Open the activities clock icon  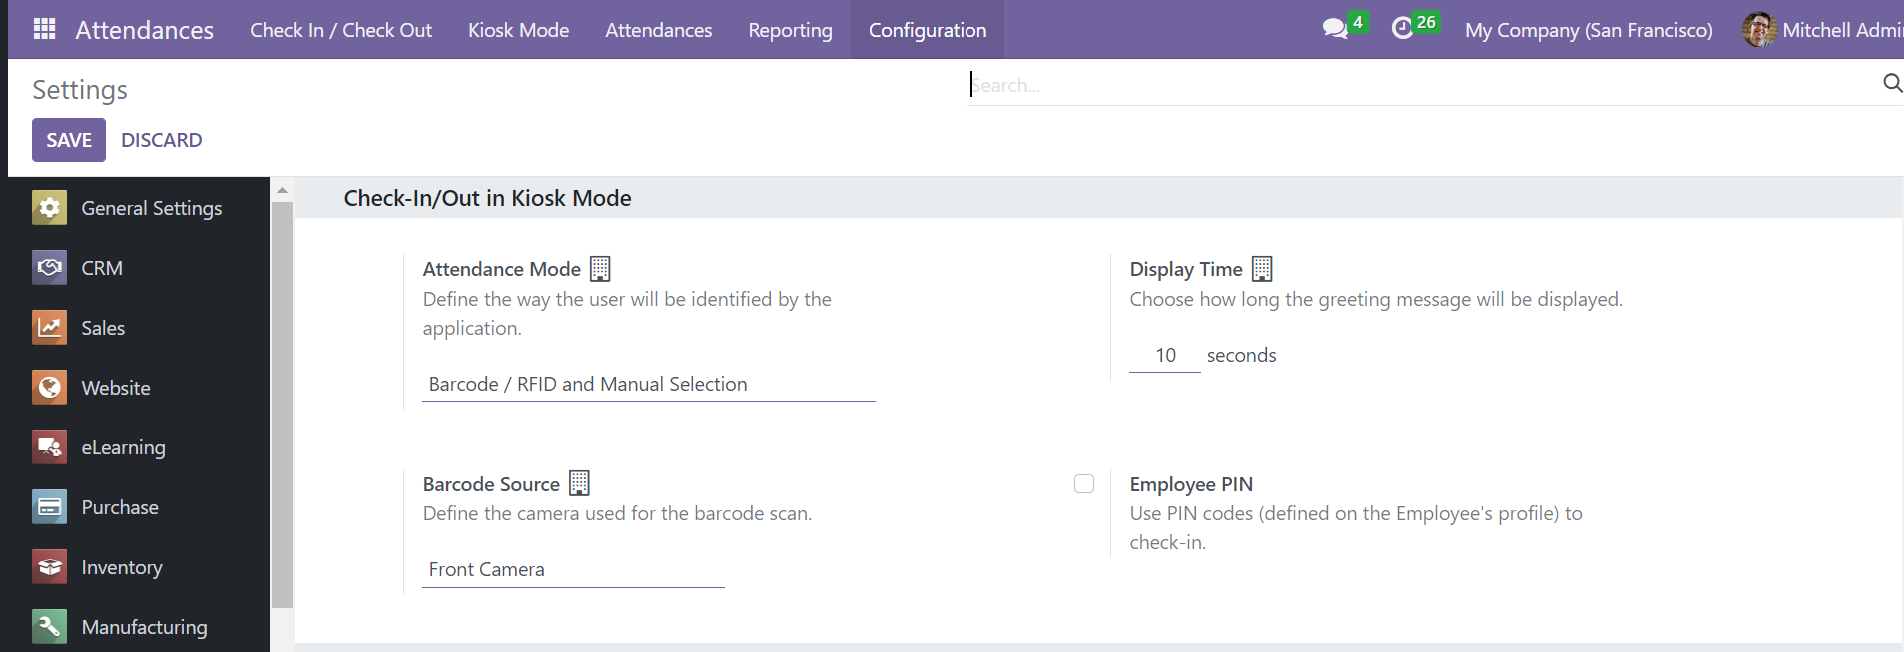pyautogui.click(x=1402, y=29)
